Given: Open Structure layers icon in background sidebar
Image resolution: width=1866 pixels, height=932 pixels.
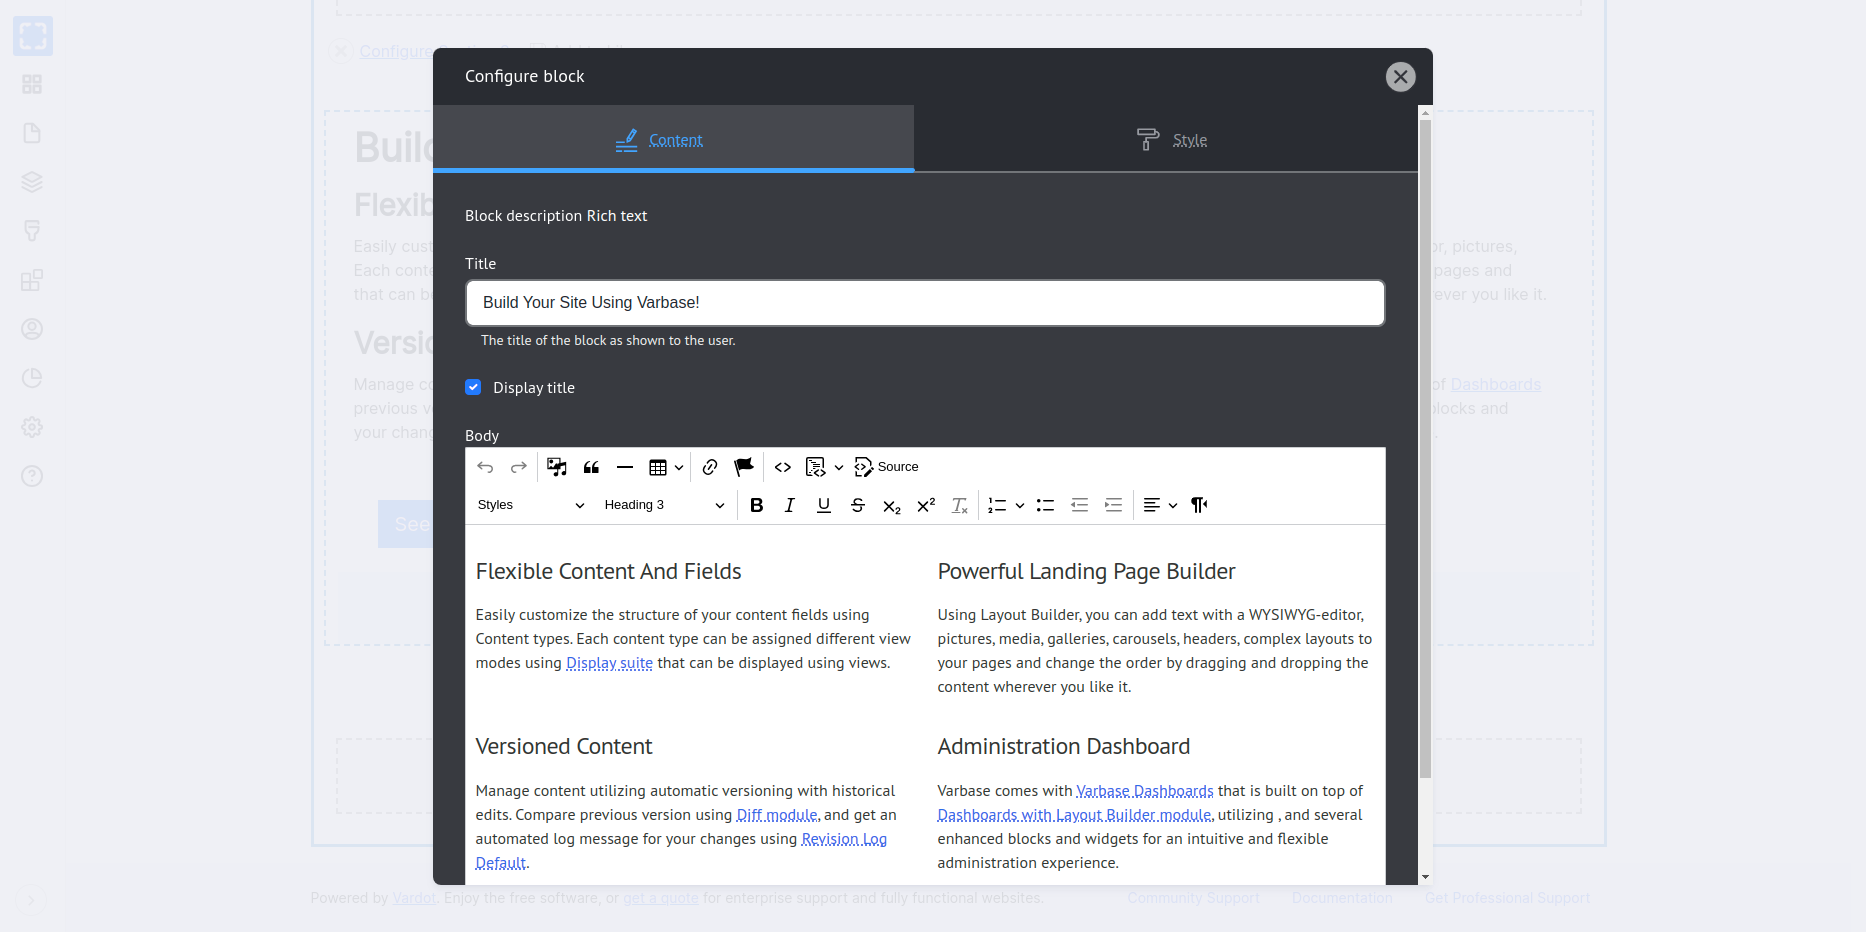Looking at the screenshot, I should [32, 182].
